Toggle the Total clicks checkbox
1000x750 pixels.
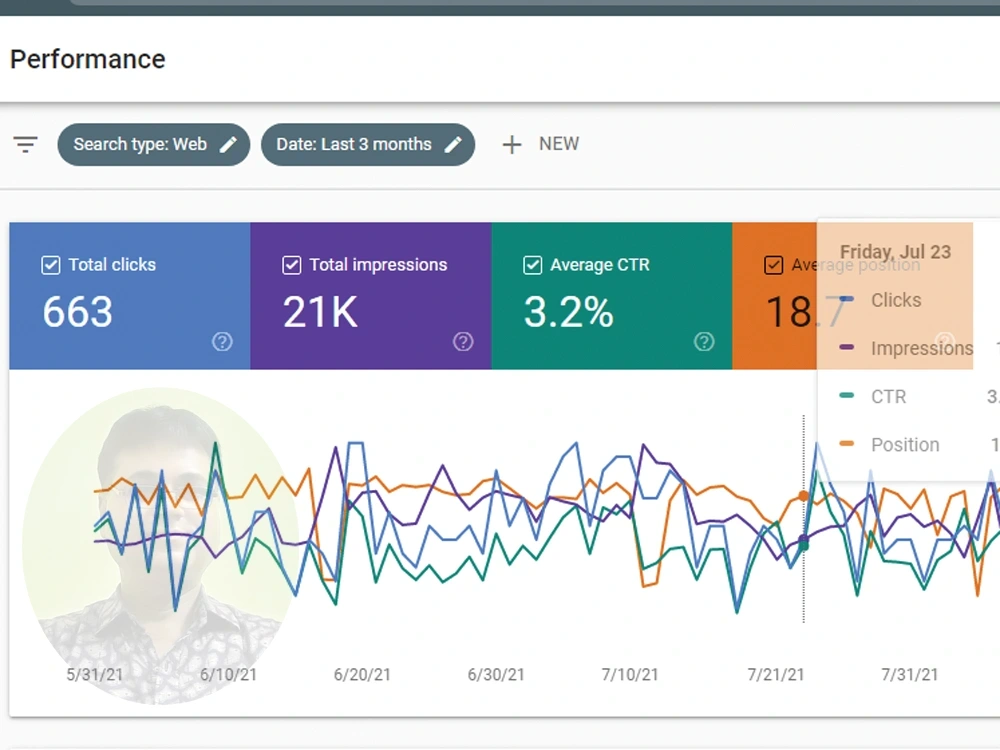50,265
